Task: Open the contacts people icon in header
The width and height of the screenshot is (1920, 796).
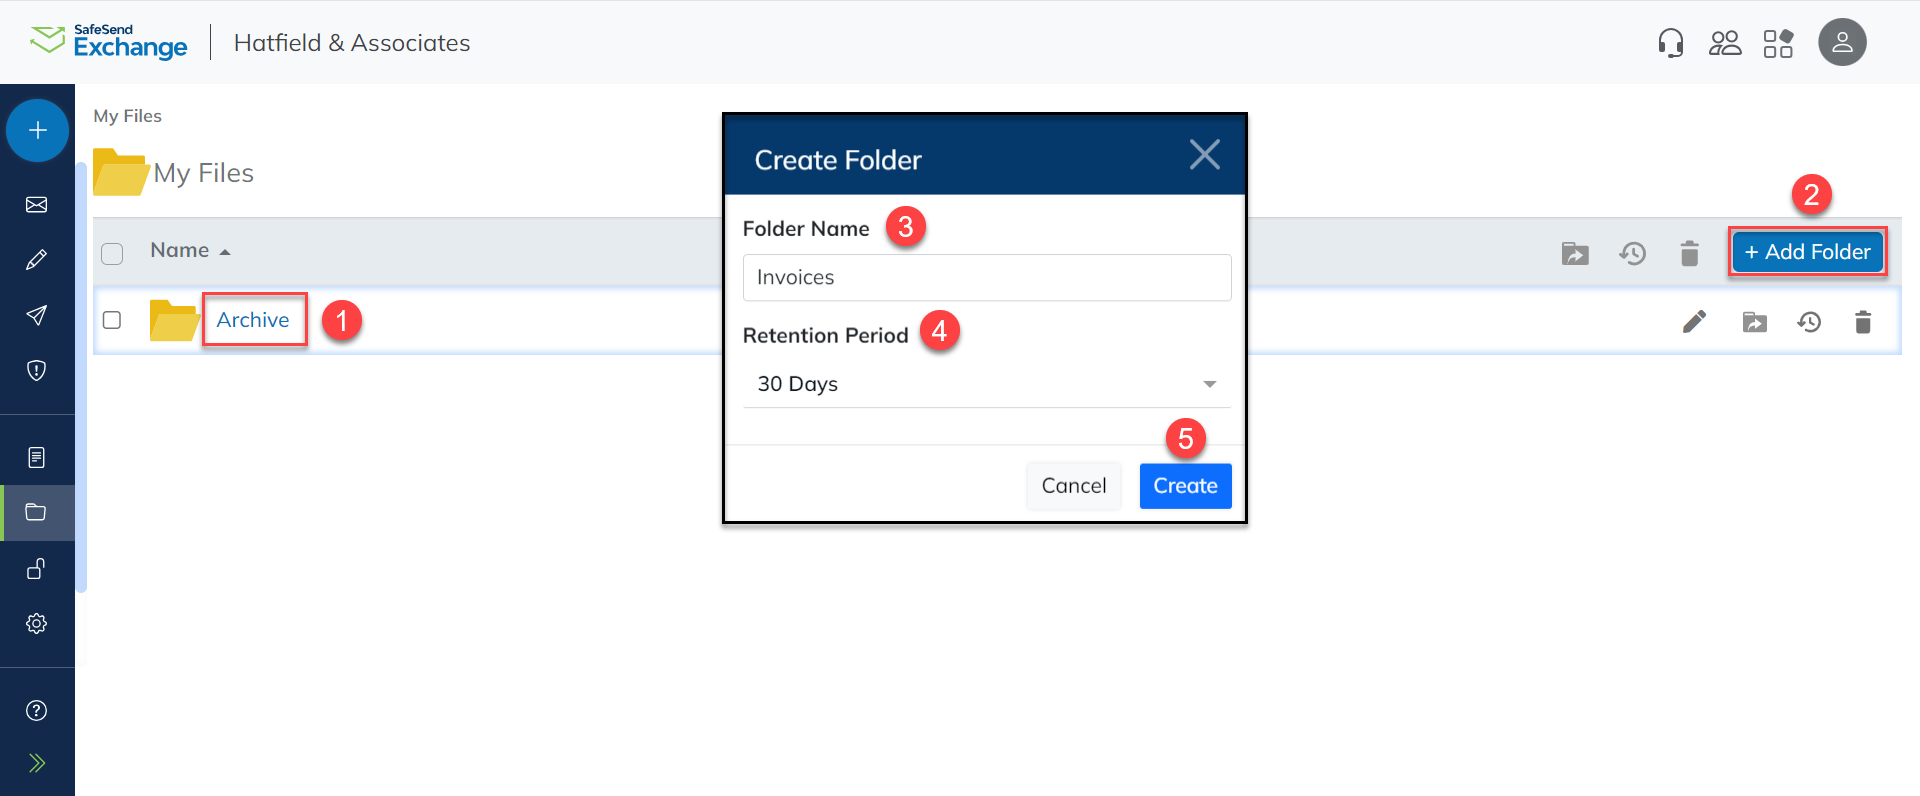Action: coord(1725,43)
